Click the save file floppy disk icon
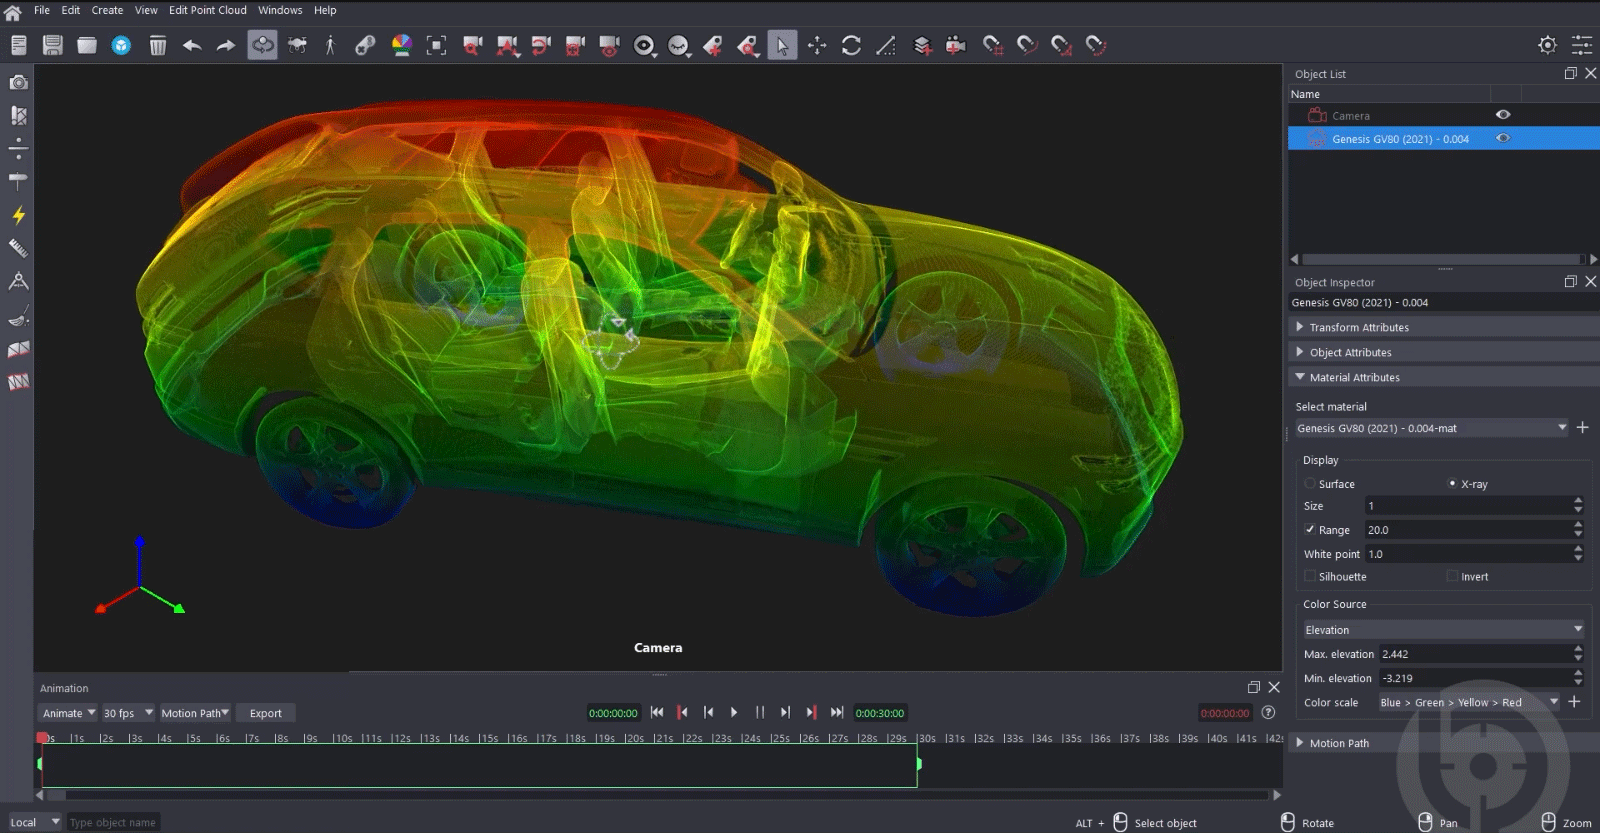Image resolution: width=1600 pixels, height=833 pixels. [x=53, y=45]
